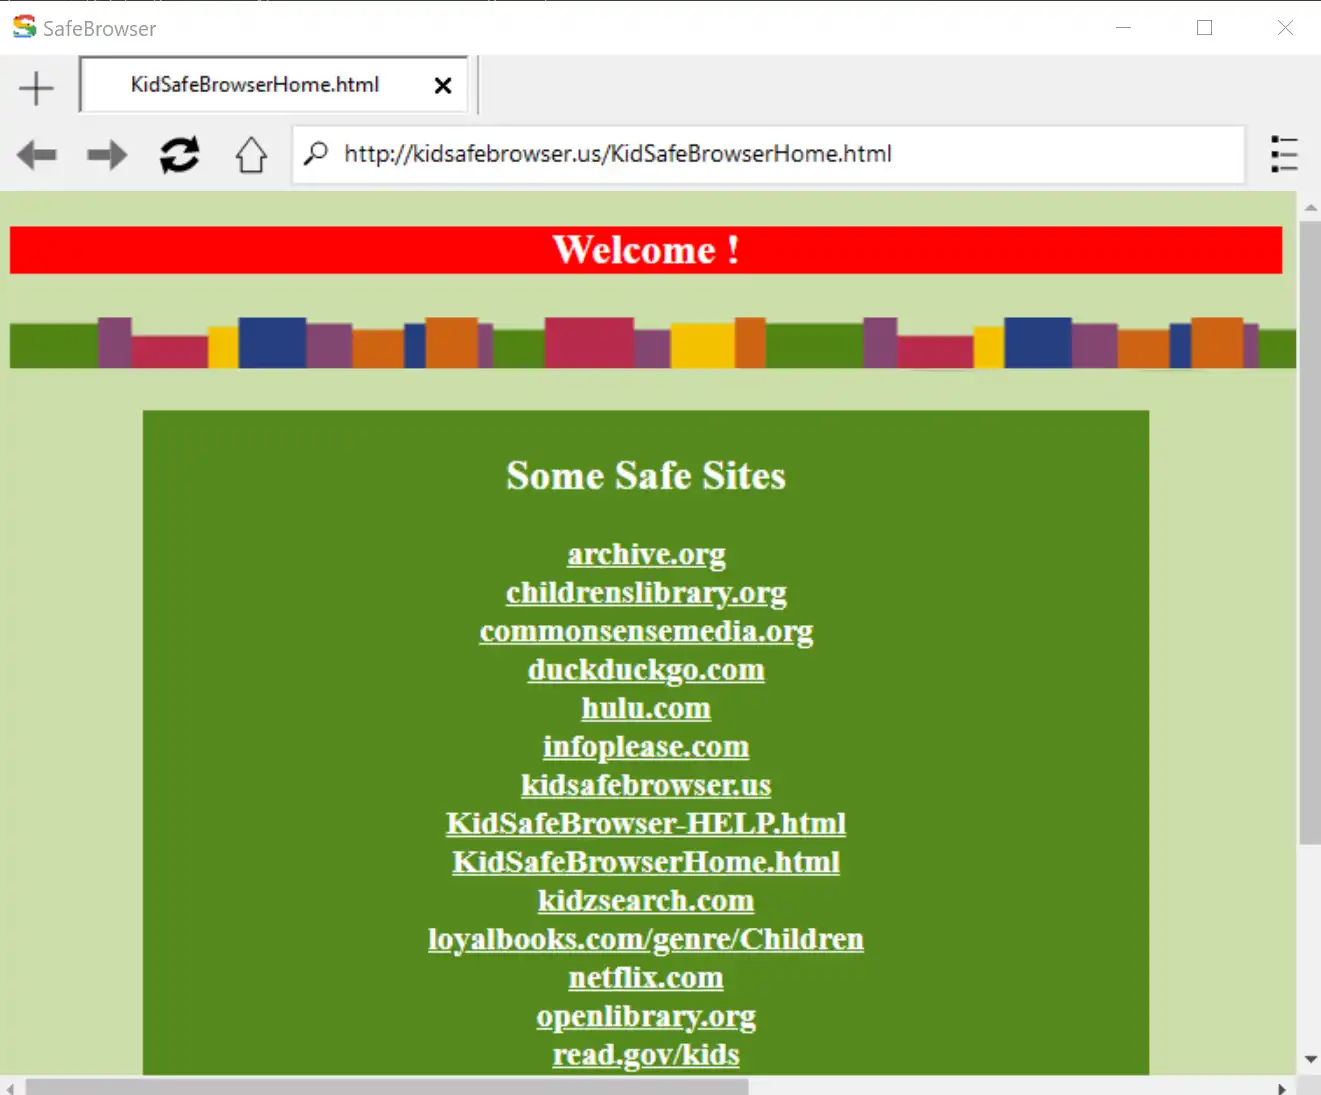Go to home page via house icon
The height and width of the screenshot is (1095, 1321).
click(251, 155)
